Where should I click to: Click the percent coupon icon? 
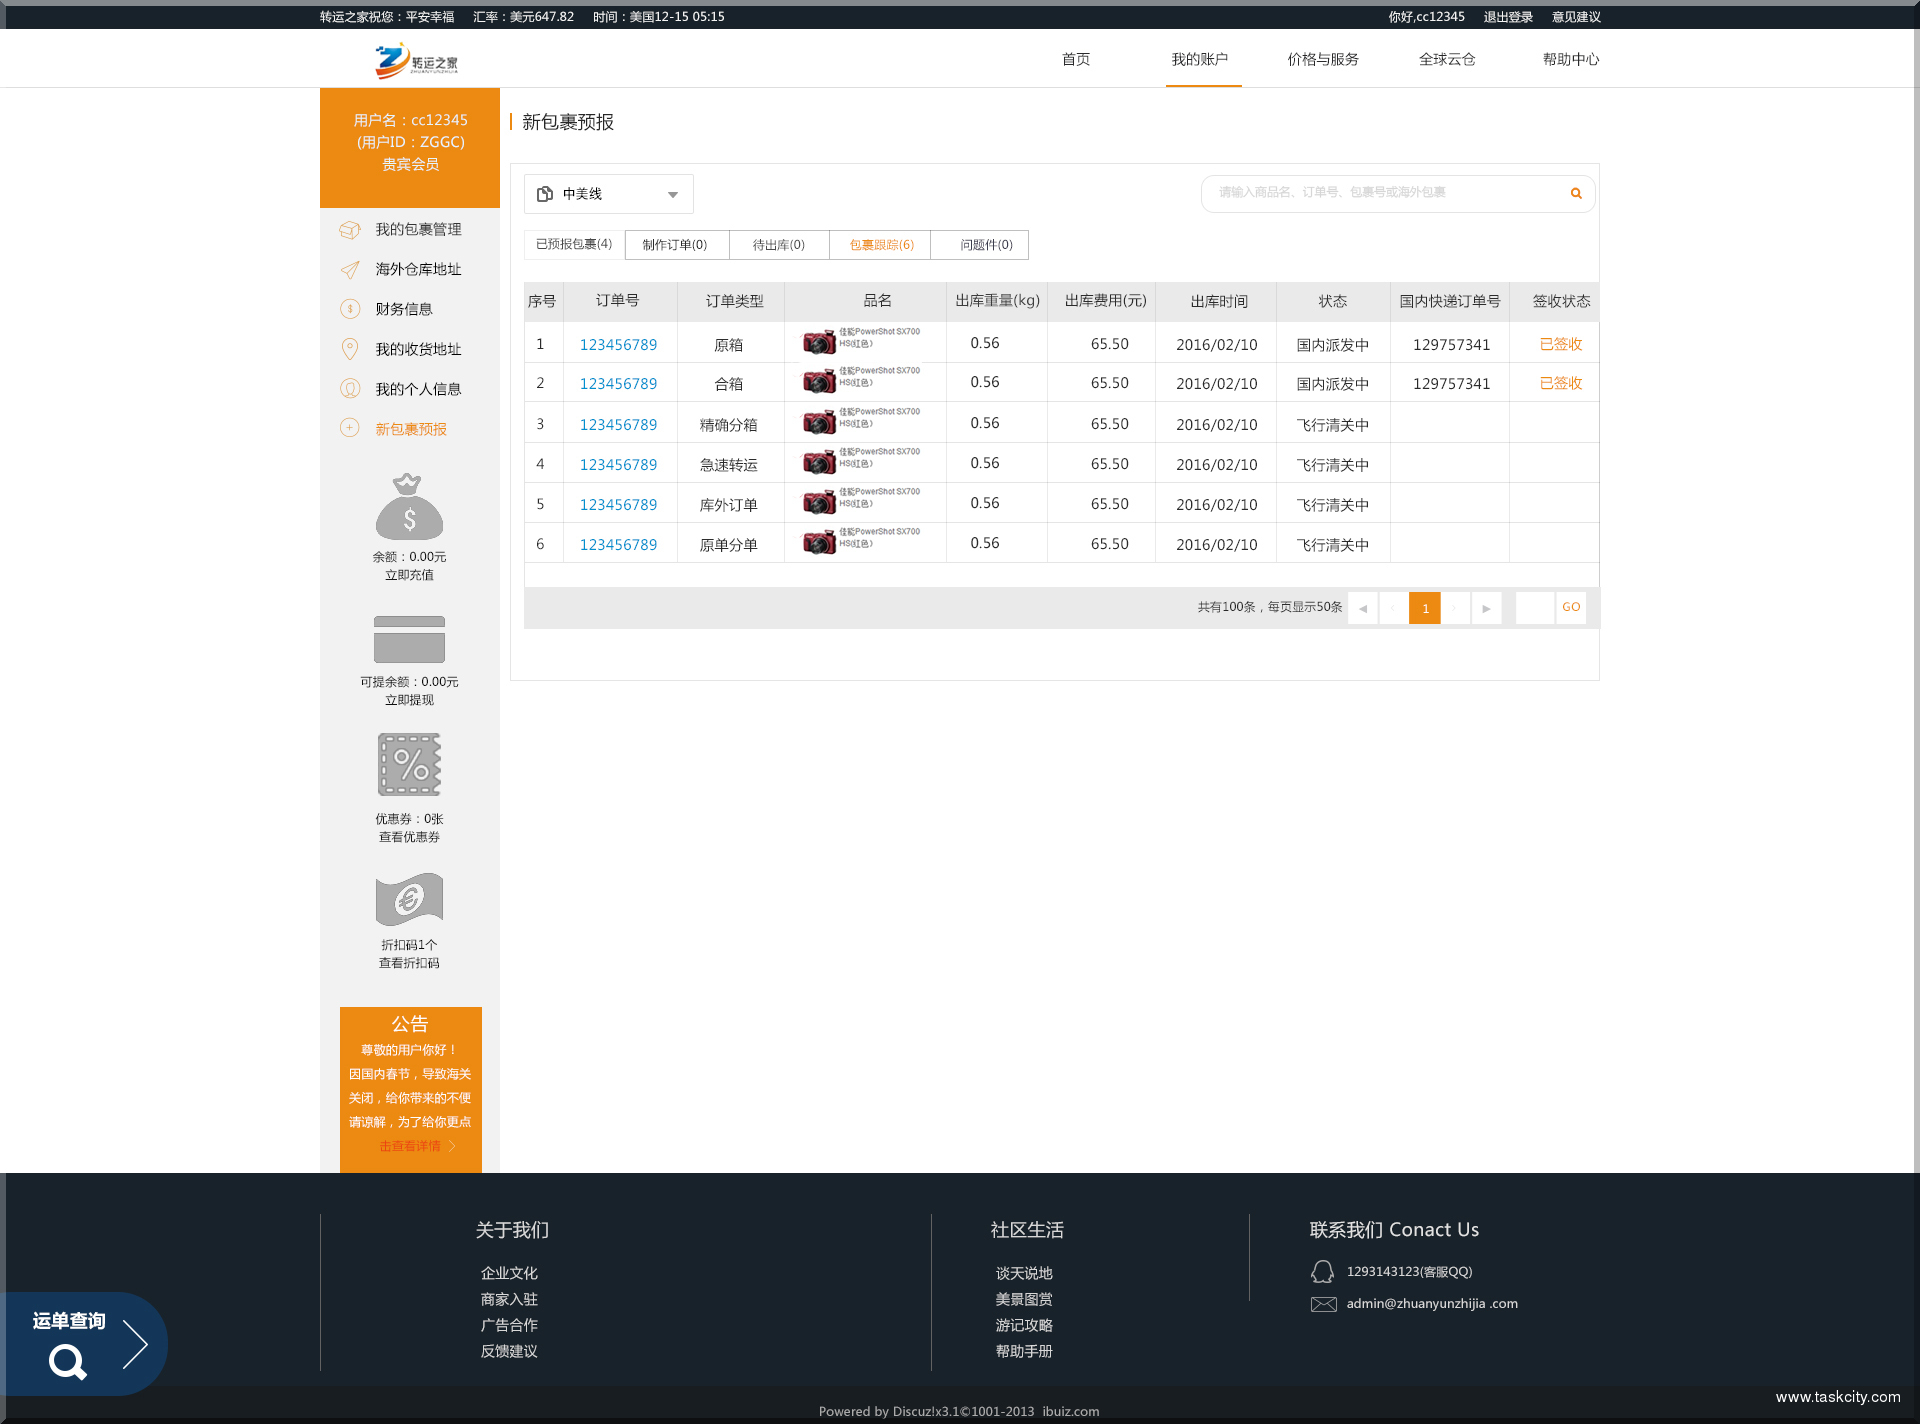tap(409, 765)
